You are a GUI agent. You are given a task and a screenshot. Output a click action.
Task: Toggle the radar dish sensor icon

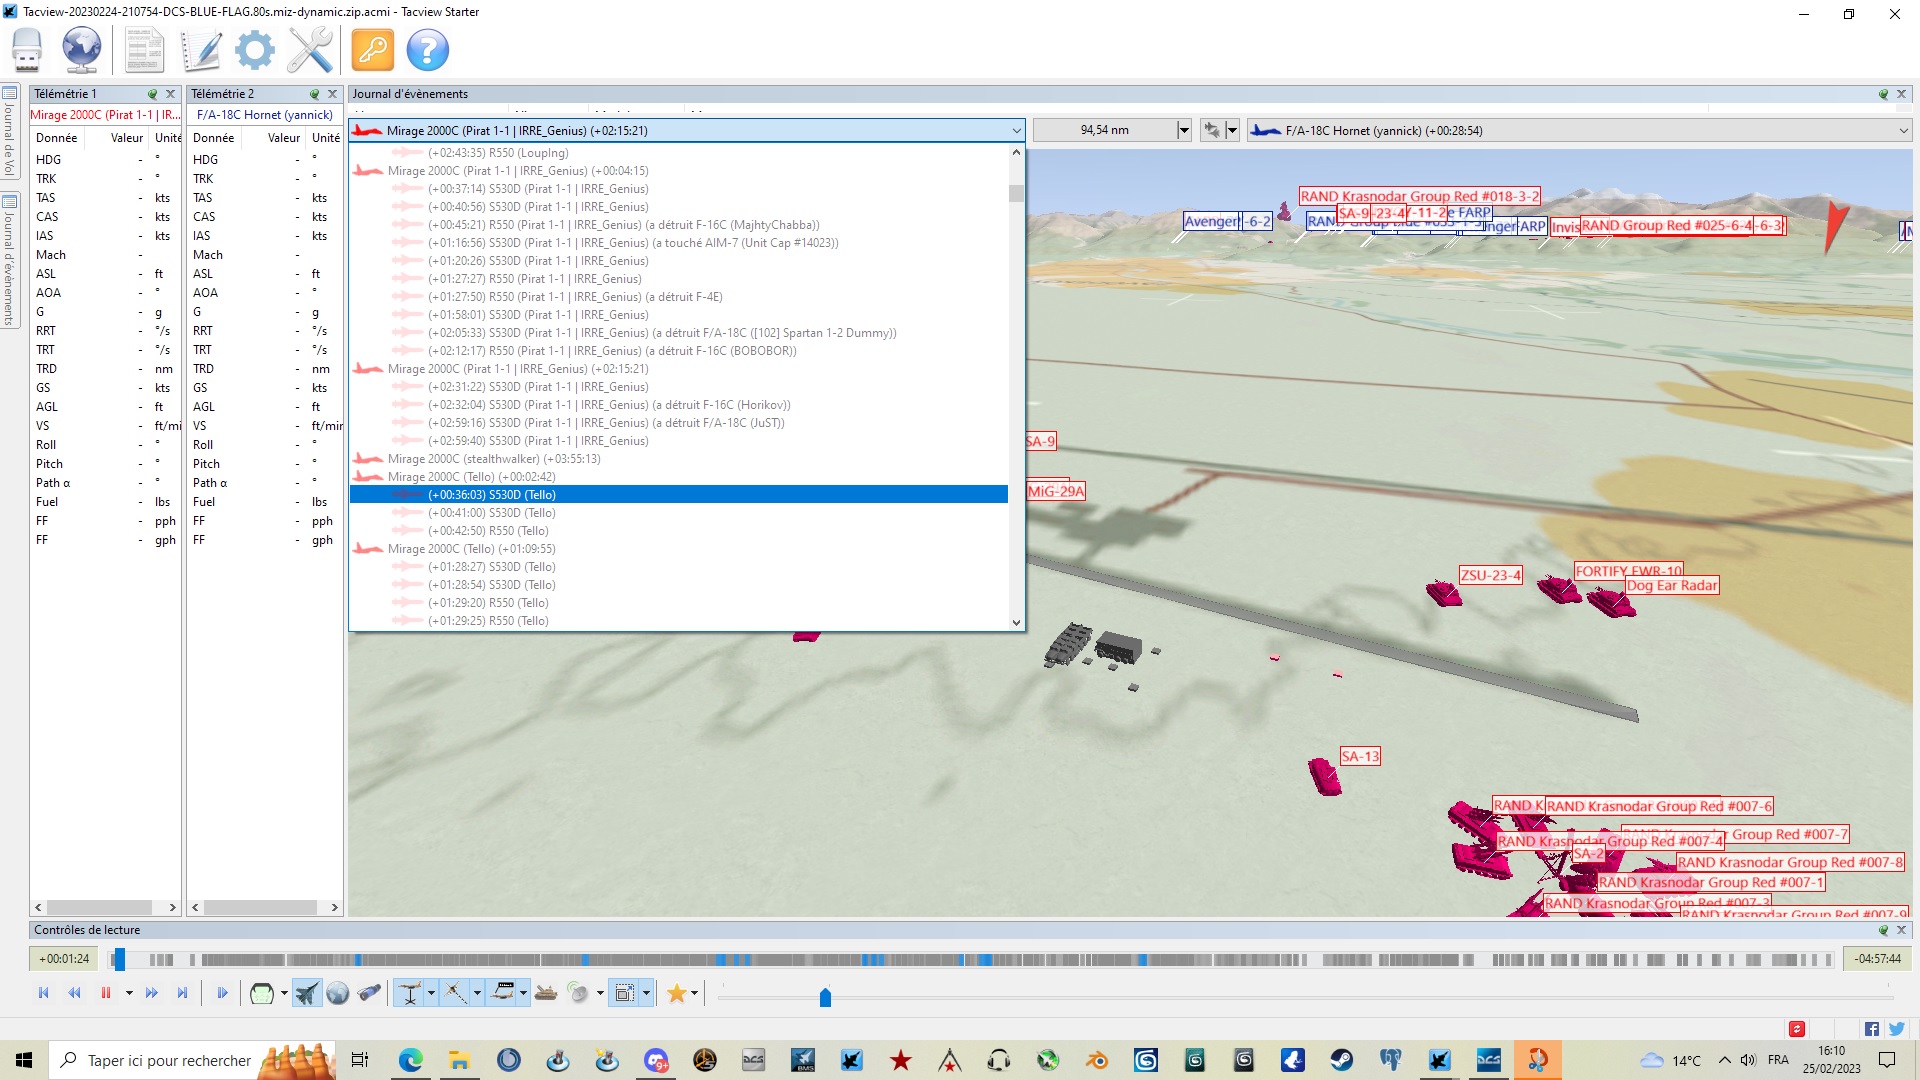coord(578,993)
